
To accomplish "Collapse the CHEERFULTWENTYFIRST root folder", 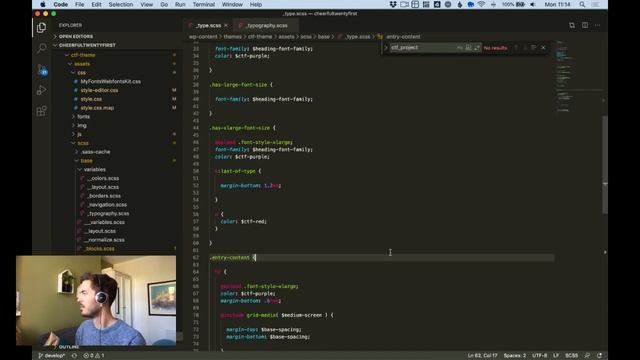I will 87,45.
